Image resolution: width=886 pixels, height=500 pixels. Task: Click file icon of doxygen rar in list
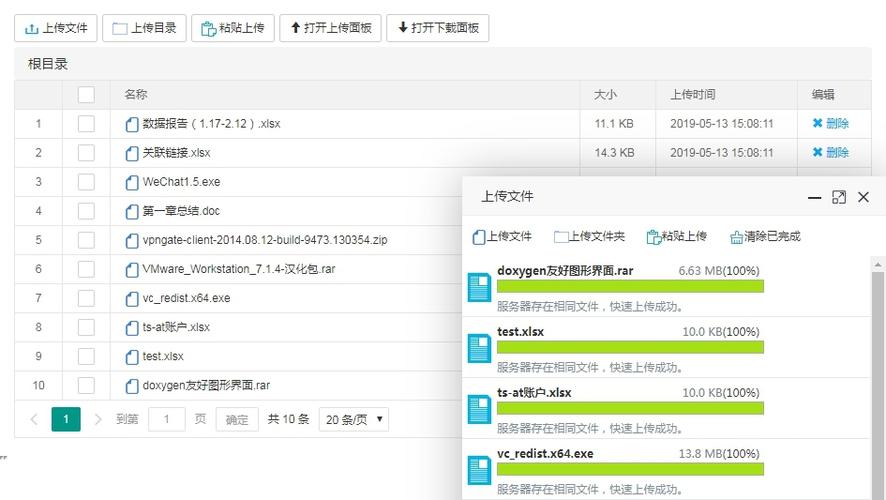[x=132, y=386]
